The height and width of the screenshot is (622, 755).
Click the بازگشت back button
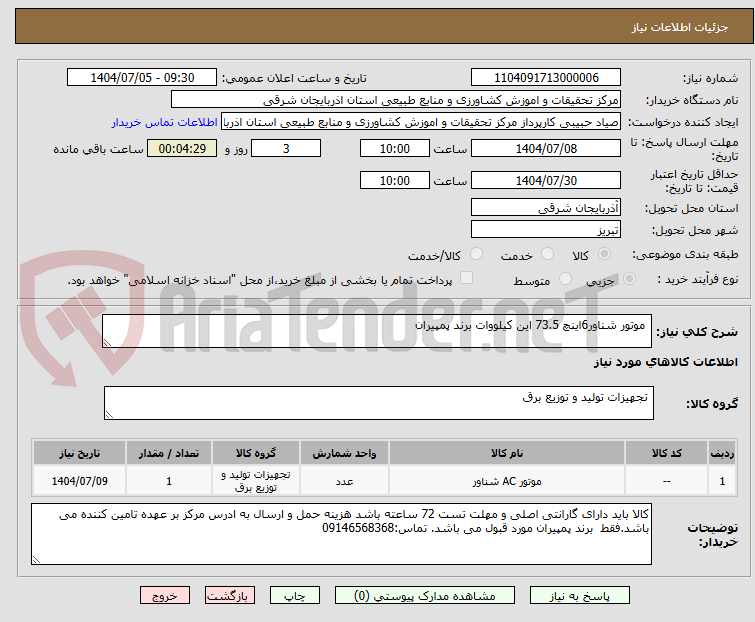[x=229, y=596]
